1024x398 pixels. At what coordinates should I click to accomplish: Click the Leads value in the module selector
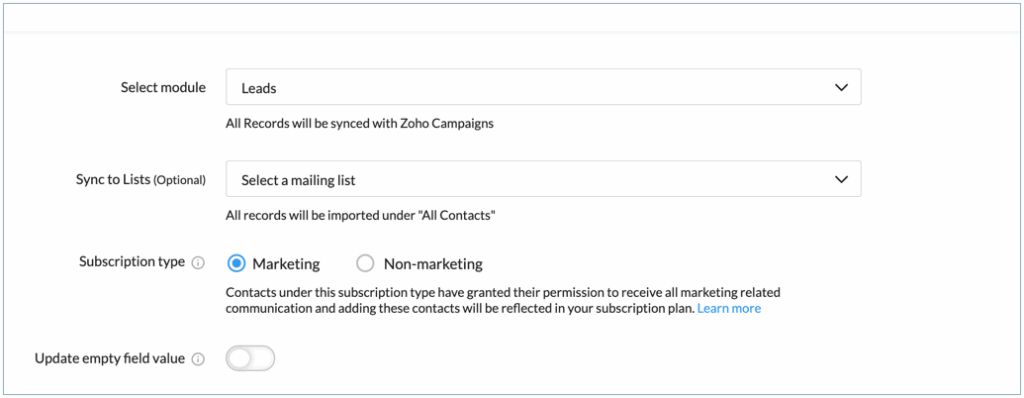pyautogui.click(x=259, y=88)
